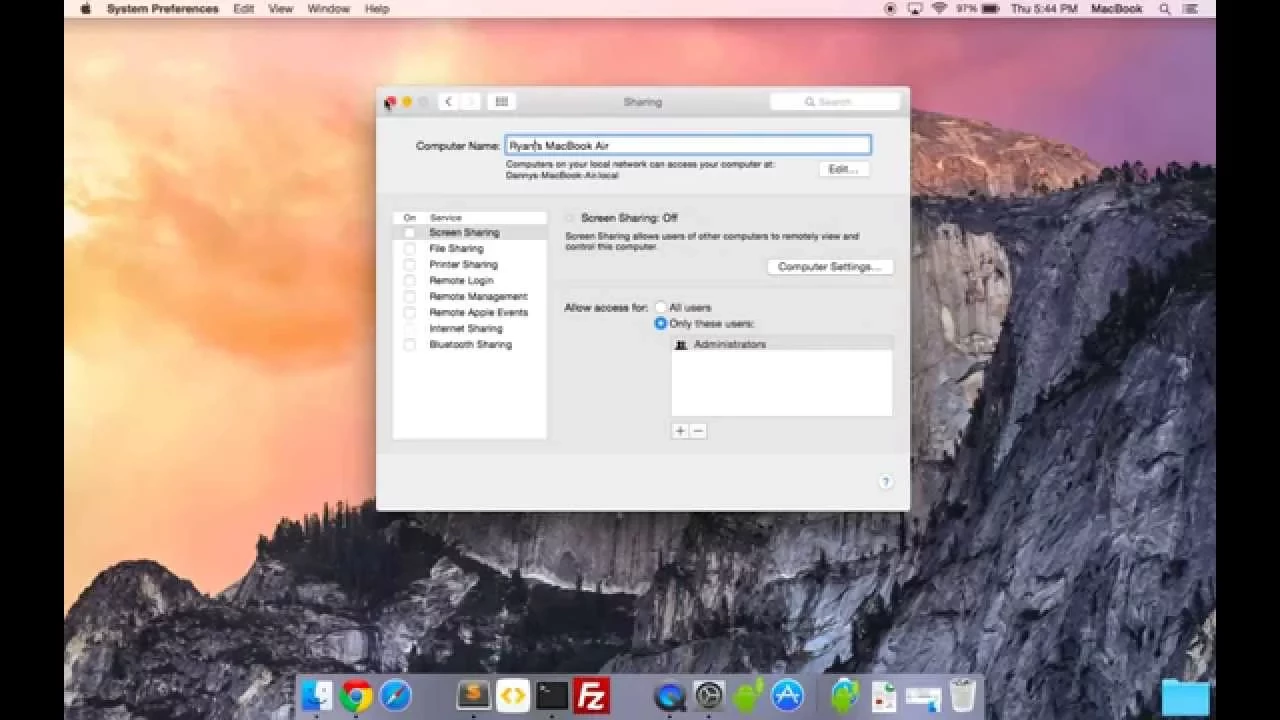The width and height of the screenshot is (1280, 720).
Task: Select Internet Sharing in the service list
Action: click(470, 329)
